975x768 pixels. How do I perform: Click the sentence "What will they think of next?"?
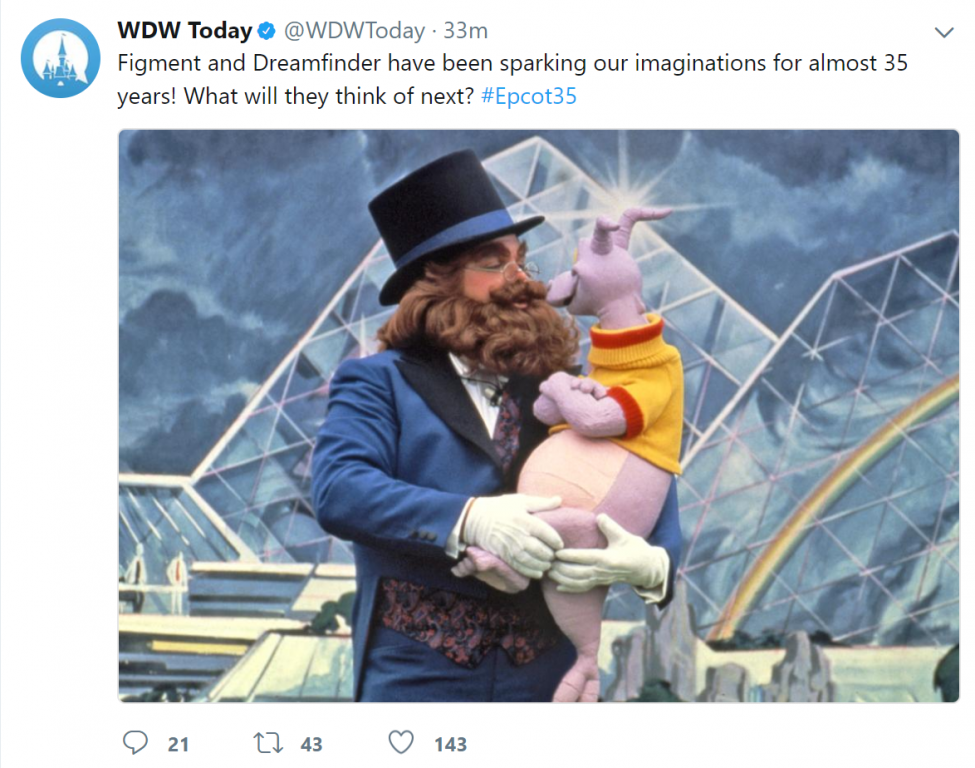pyautogui.click(x=329, y=96)
